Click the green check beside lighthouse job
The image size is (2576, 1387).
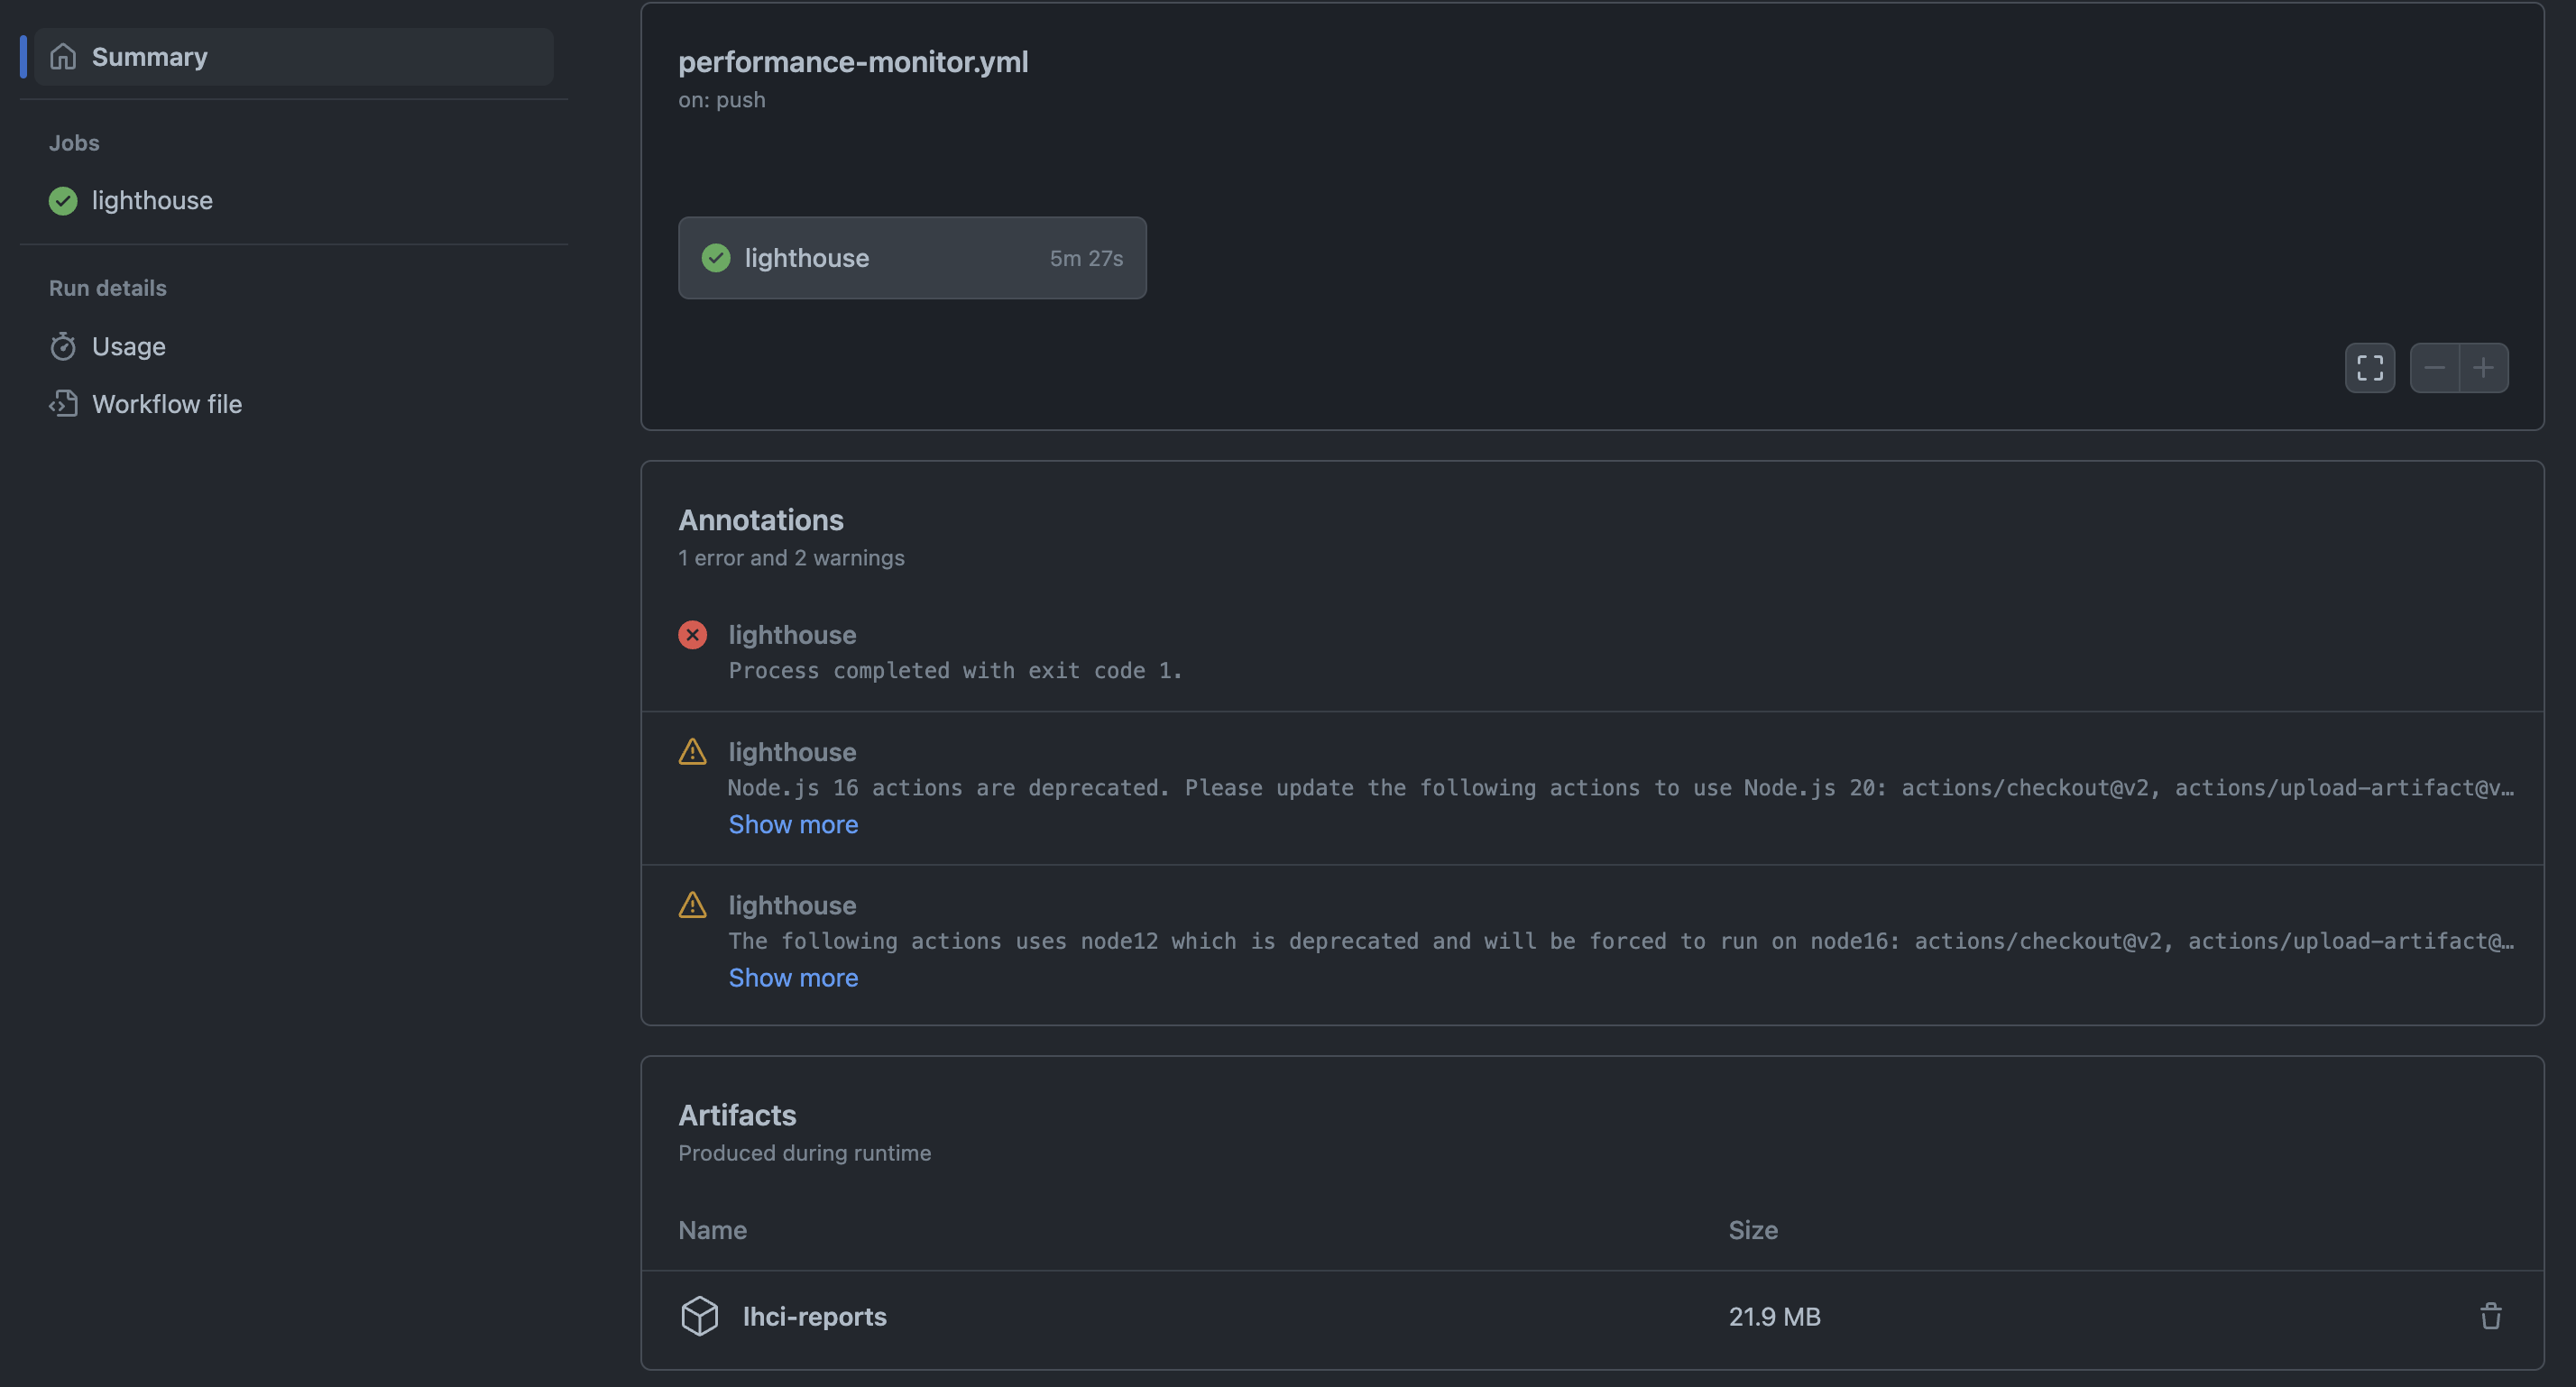(x=63, y=201)
